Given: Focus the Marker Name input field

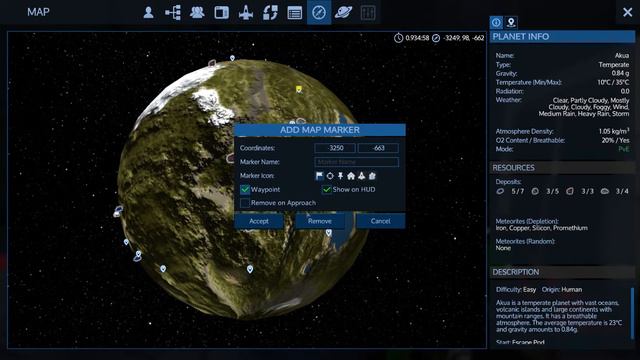Looking at the screenshot, I should click(x=356, y=162).
